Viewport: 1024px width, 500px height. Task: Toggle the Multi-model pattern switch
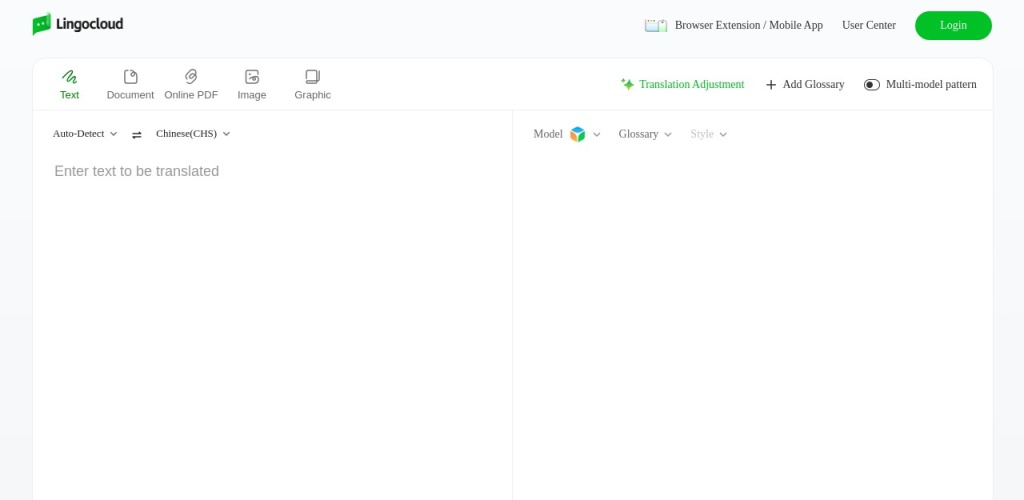click(x=872, y=85)
